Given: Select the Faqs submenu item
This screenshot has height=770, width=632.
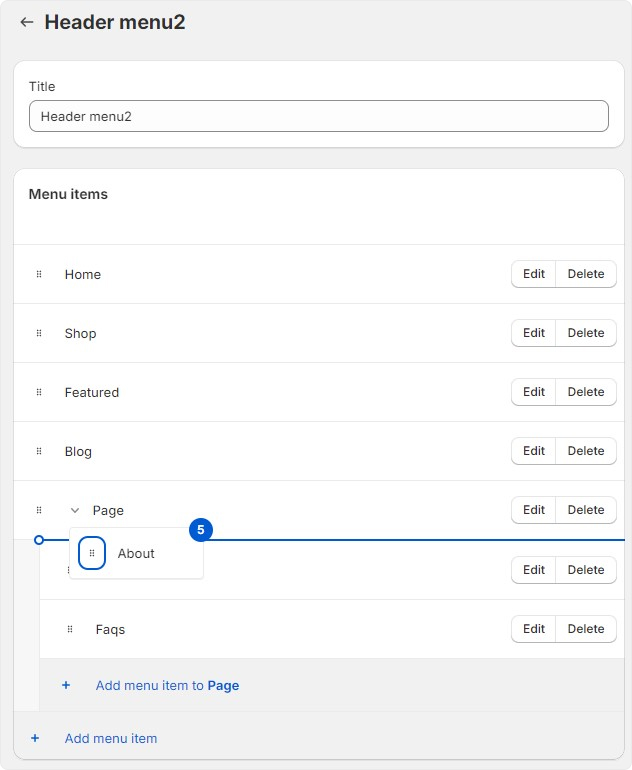Looking at the screenshot, I should point(110,630).
